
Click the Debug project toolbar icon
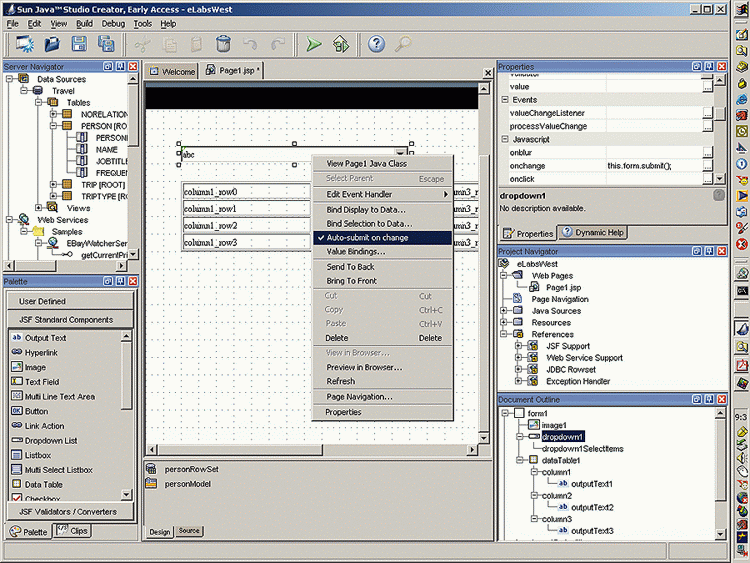(x=341, y=44)
